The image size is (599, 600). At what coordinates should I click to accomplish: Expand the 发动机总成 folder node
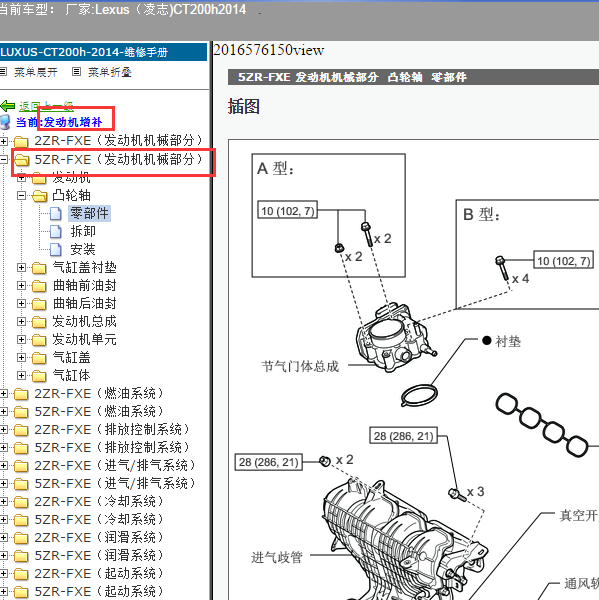(x=21, y=321)
